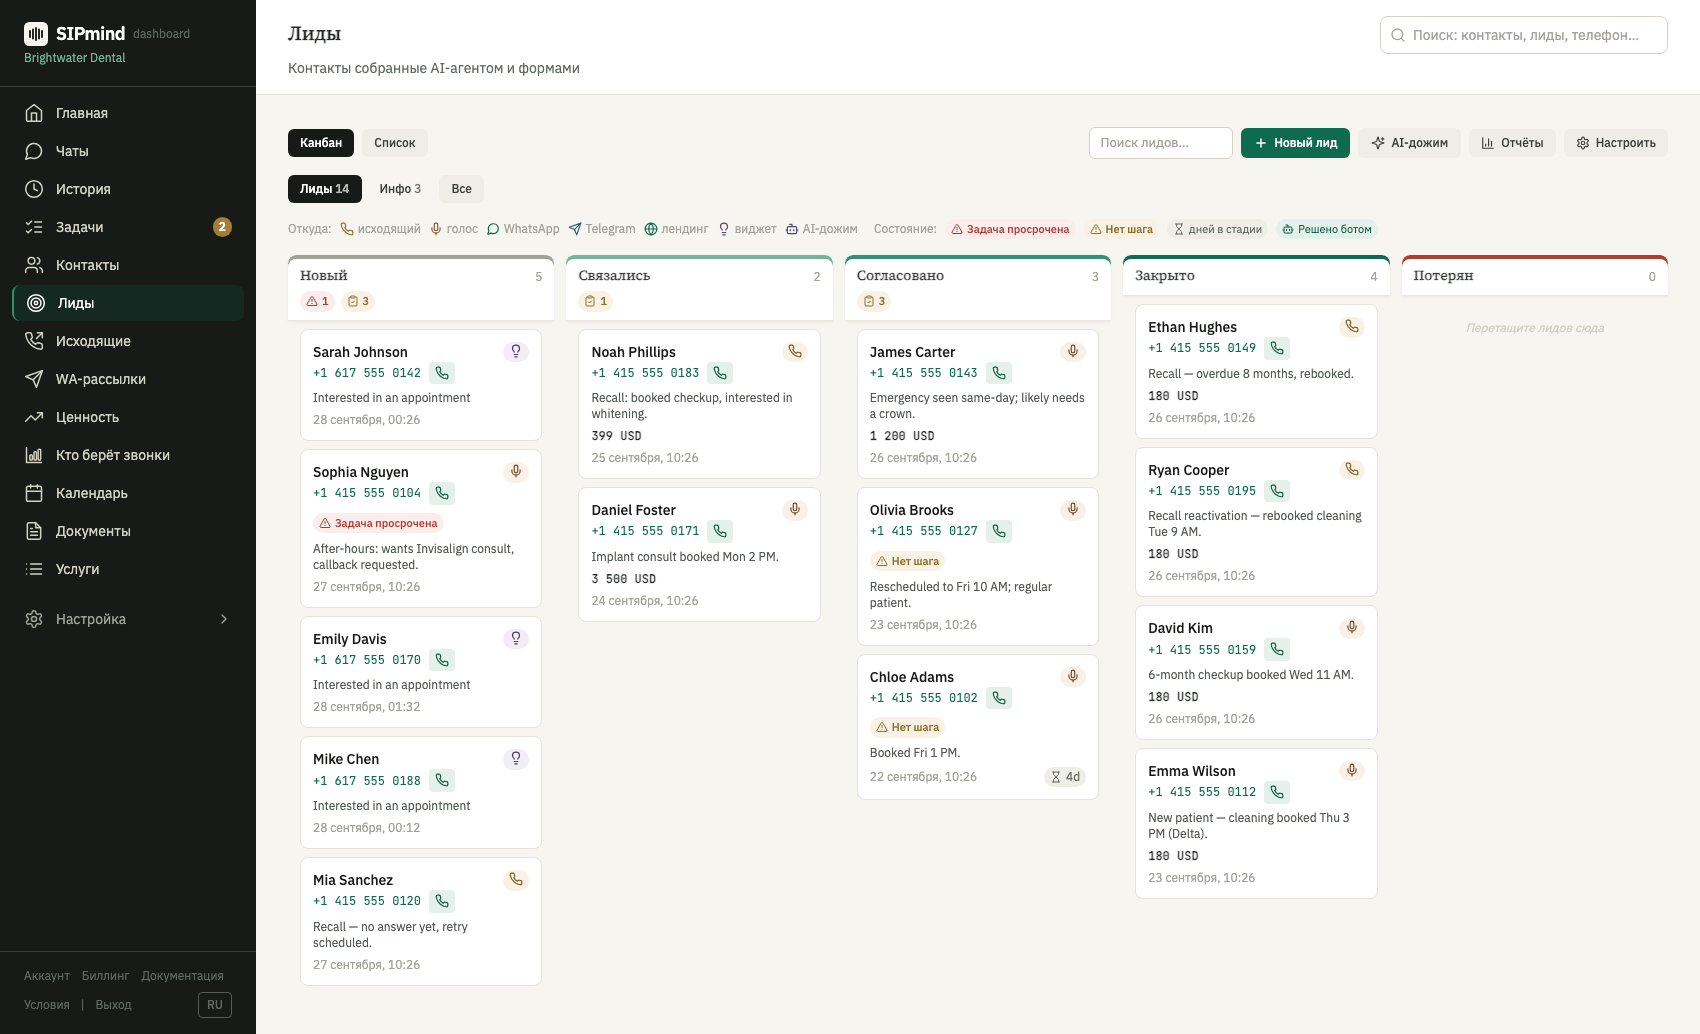Select the Все tab
The height and width of the screenshot is (1034, 1700).
coord(461,189)
